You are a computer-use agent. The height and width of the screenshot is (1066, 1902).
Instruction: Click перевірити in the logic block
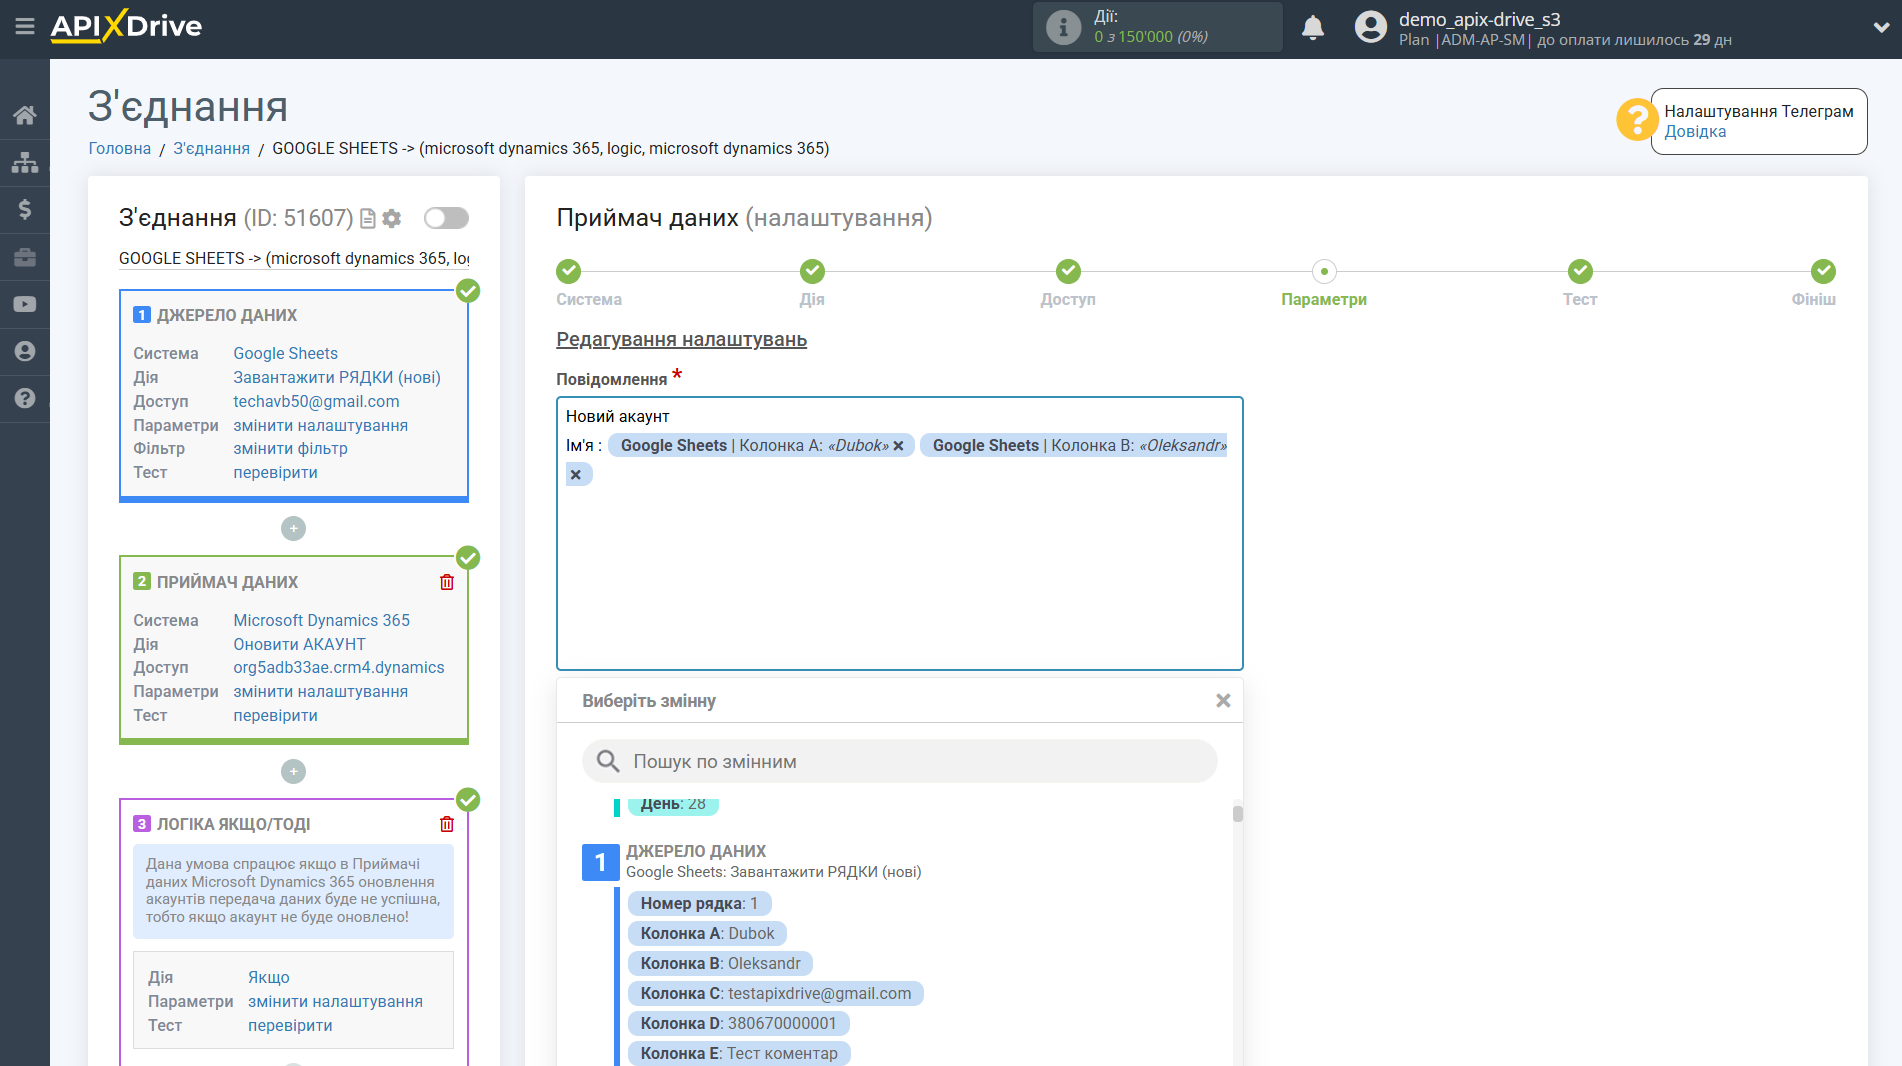click(x=290, y=1025)
